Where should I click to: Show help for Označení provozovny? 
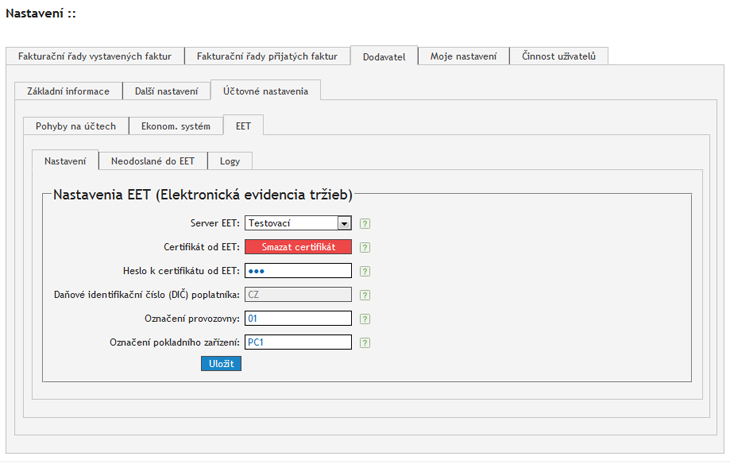[365, 319]
